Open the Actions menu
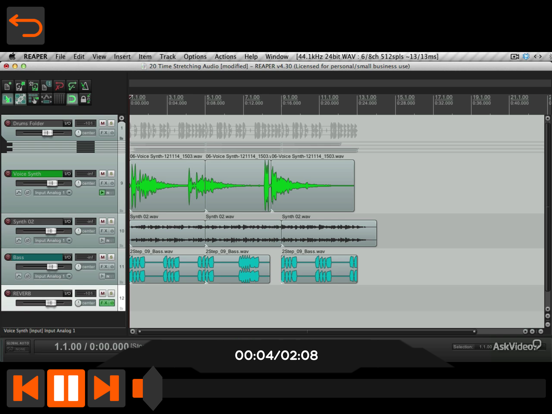Viewport: 552px width, 414px height. (x=225, y=56)
